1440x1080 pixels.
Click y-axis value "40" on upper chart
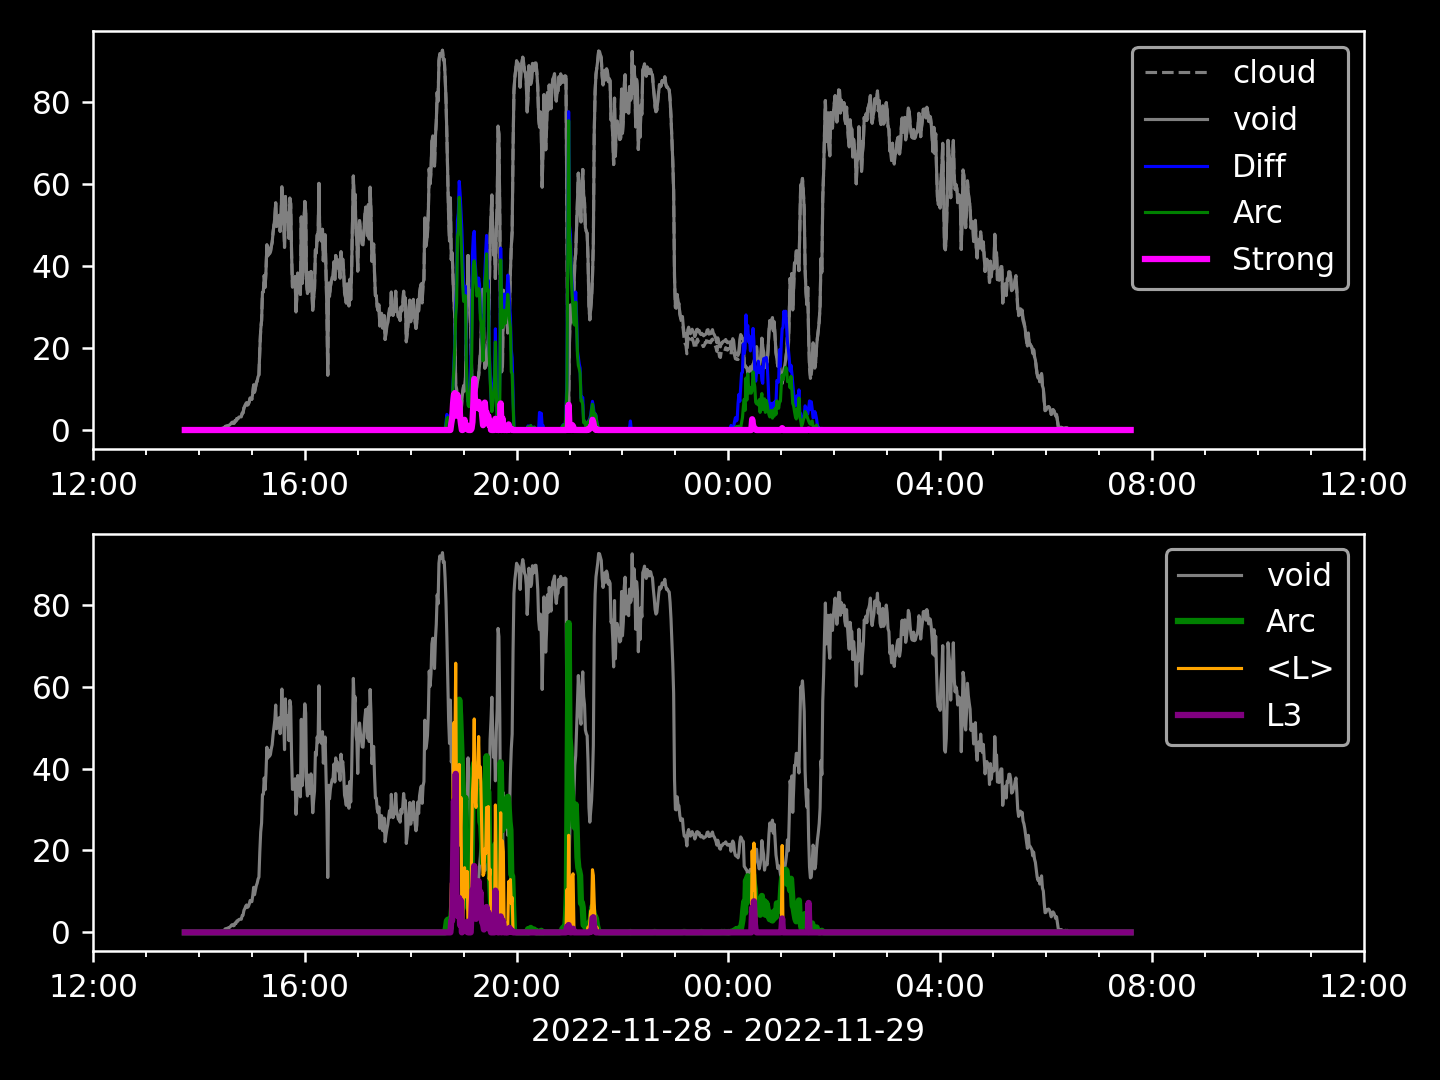pos(50,267)
